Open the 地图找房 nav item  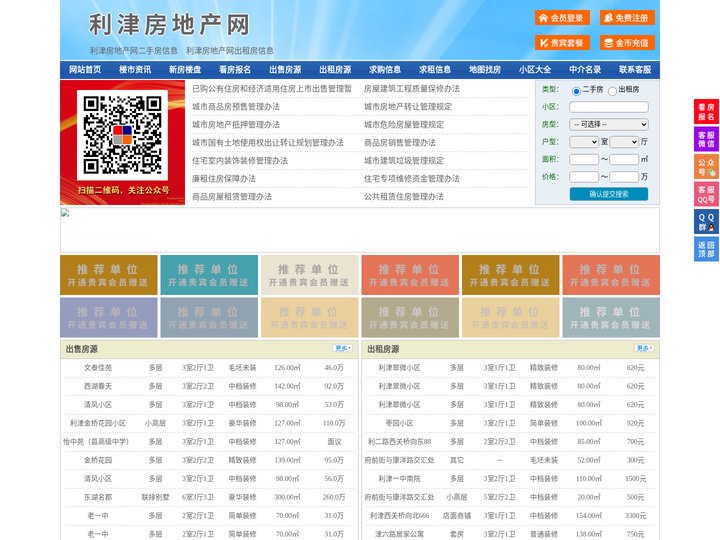pyautogui.click(x=485, y=70)
